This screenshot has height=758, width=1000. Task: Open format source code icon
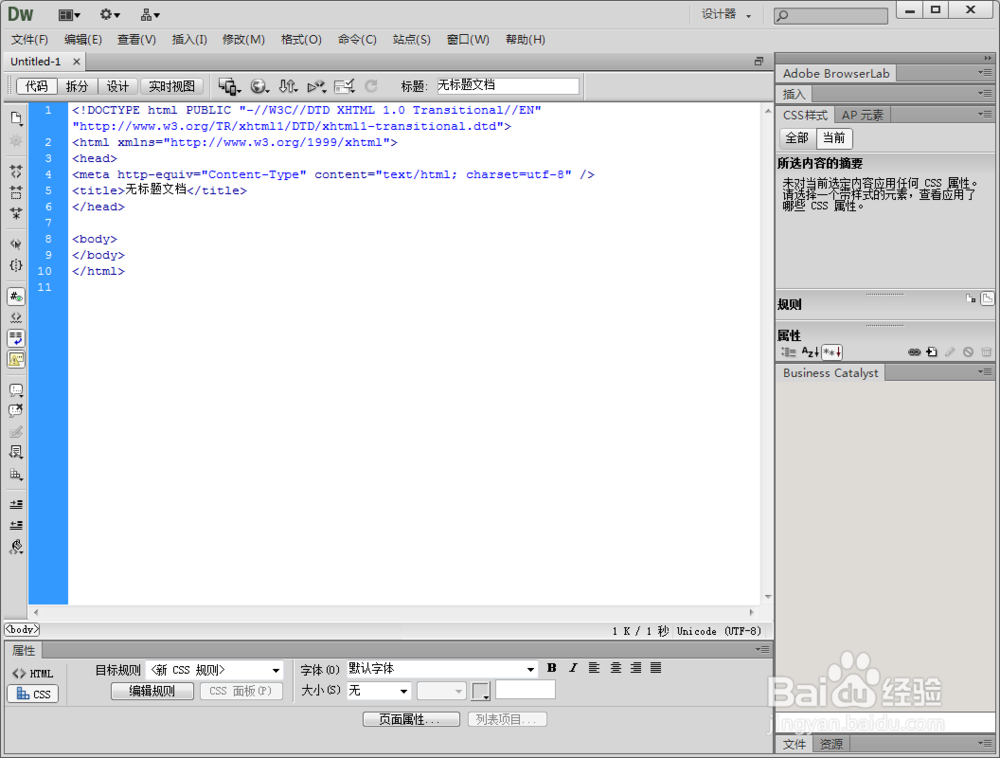[x=16, y=547]
